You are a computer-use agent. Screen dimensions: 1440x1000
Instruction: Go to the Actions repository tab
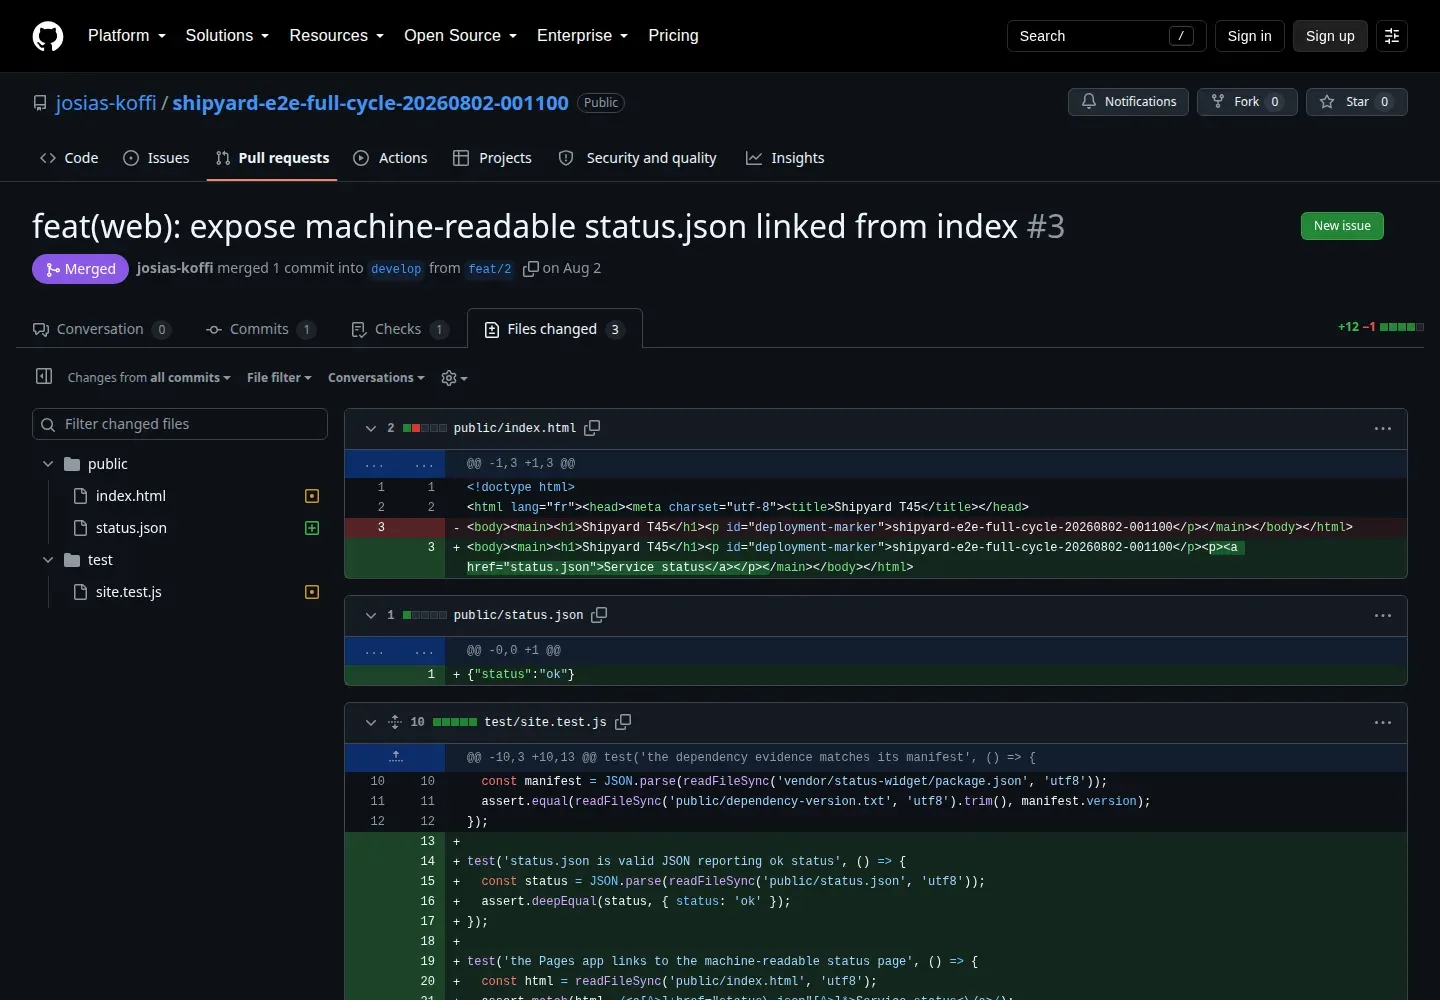point(390,158)
